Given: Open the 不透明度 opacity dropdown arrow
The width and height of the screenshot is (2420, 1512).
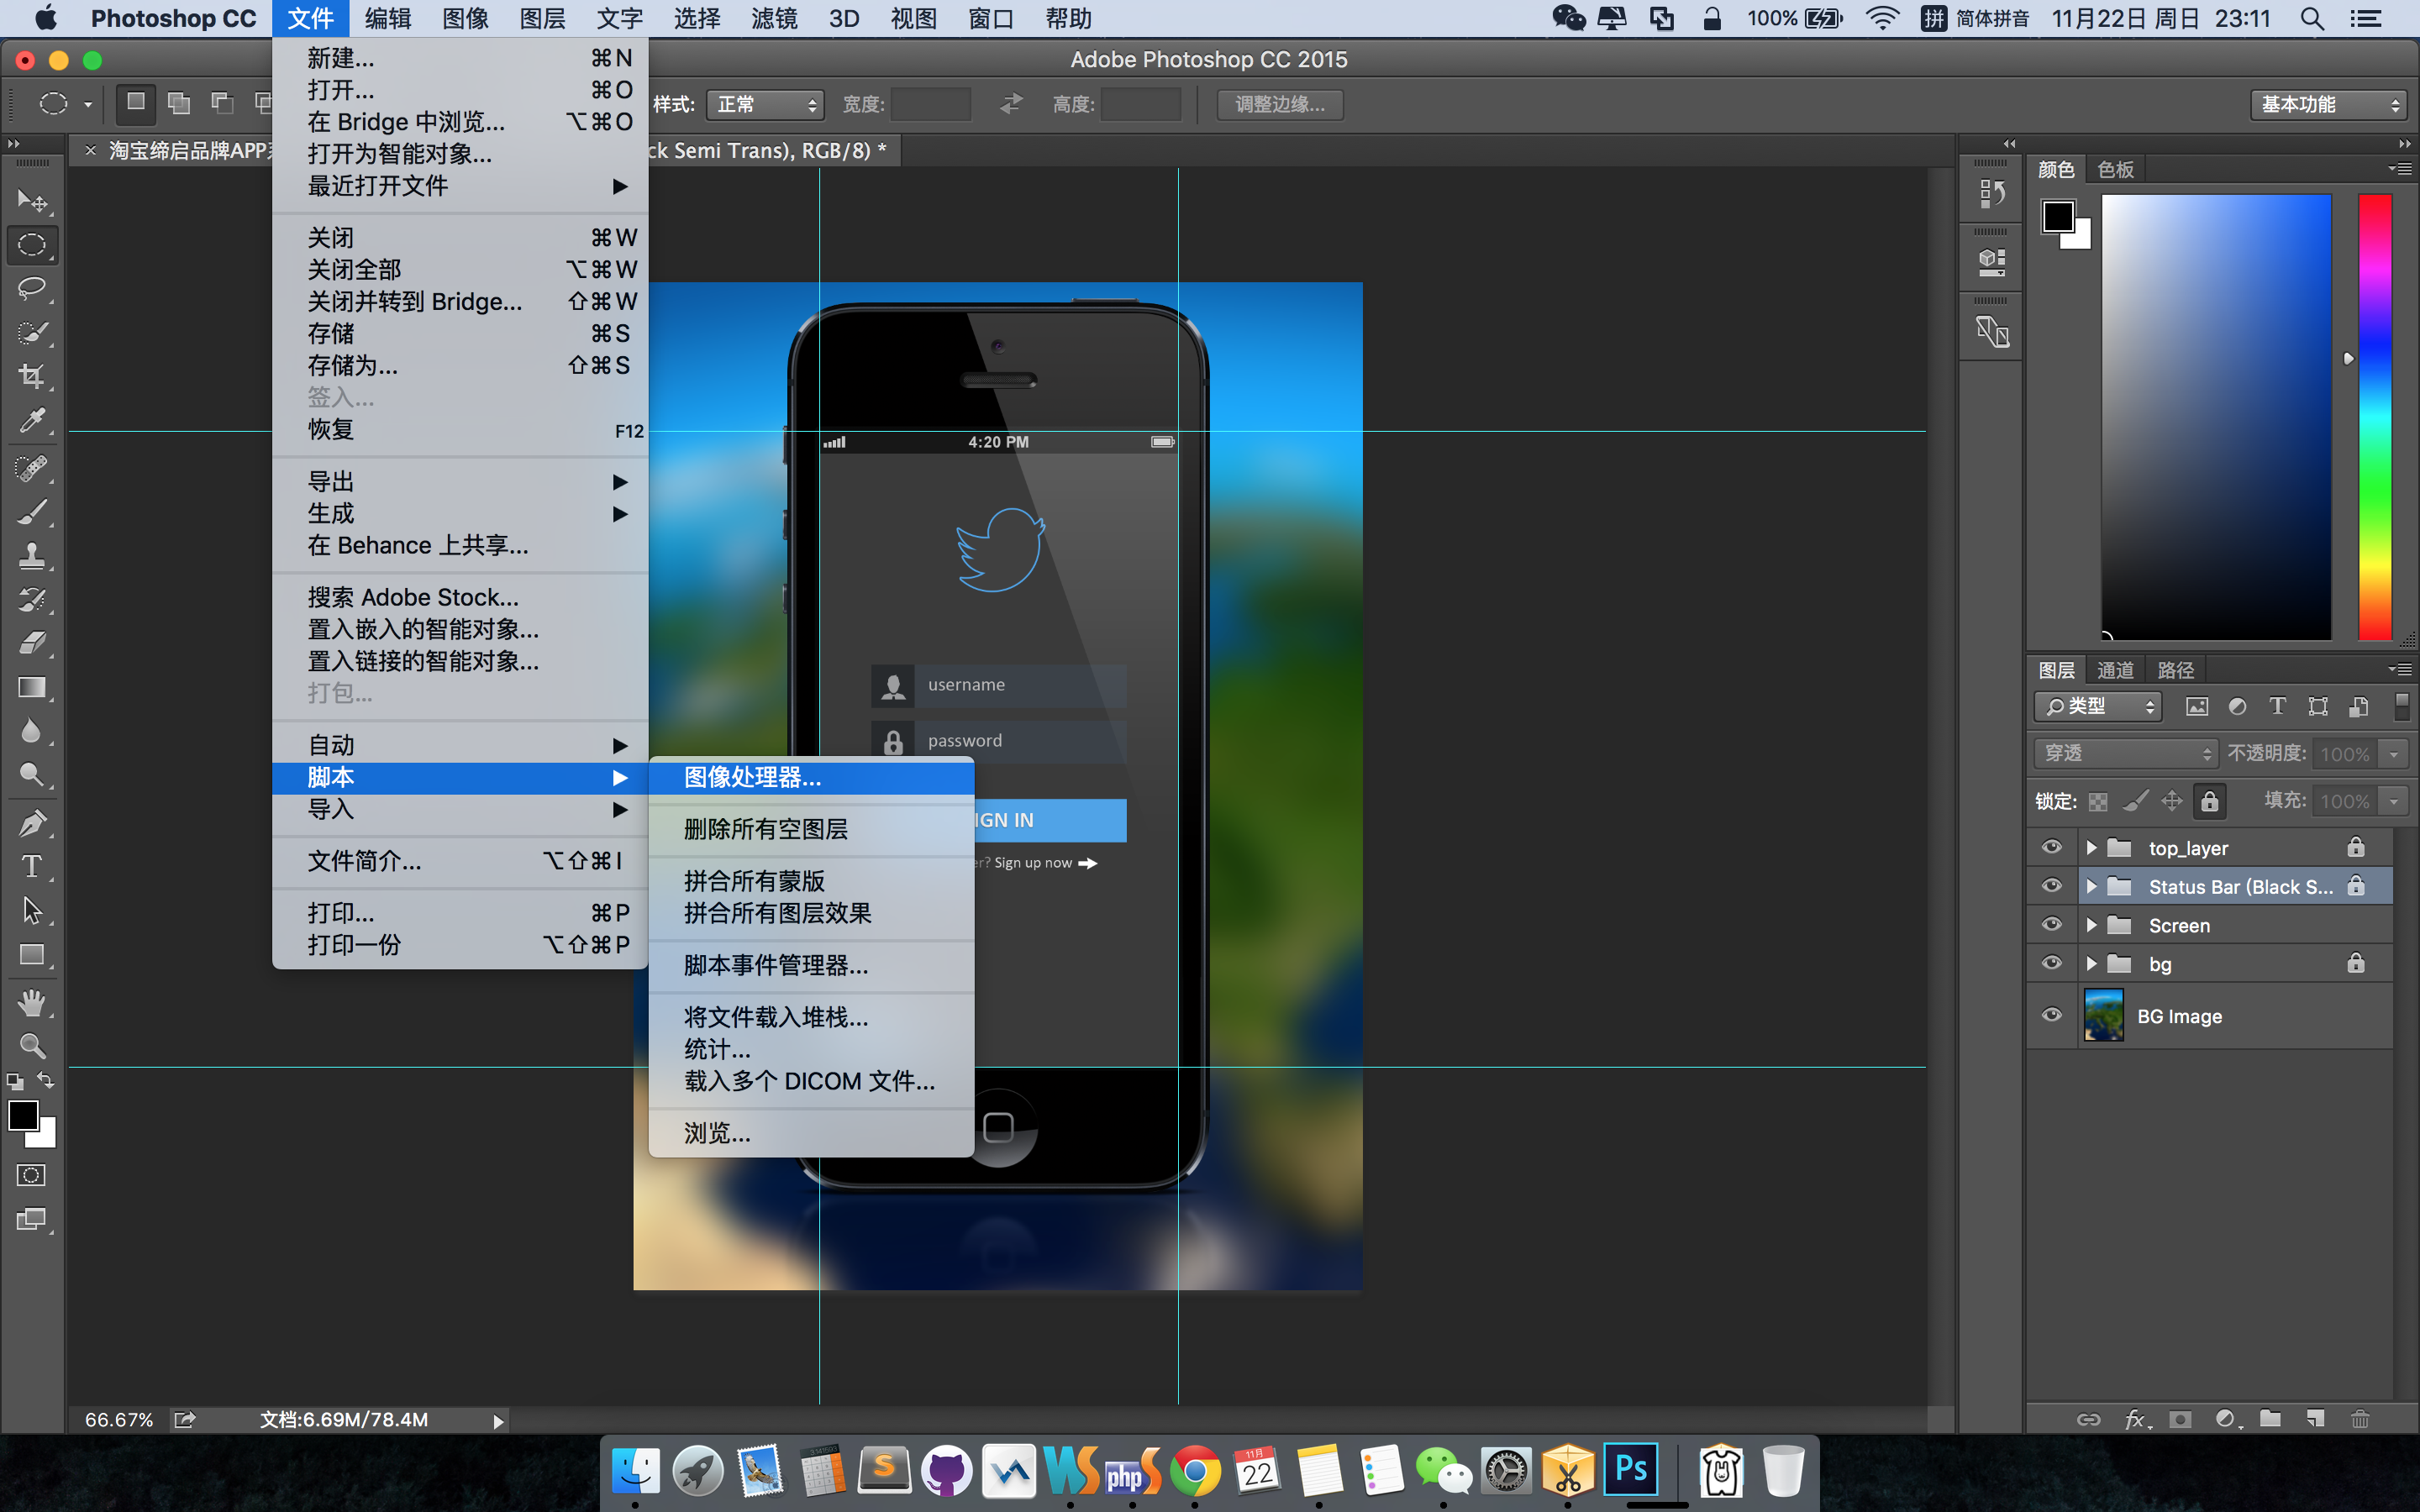Looking at the screenshot, I should pyautogui.click(x=2394, y=753).
